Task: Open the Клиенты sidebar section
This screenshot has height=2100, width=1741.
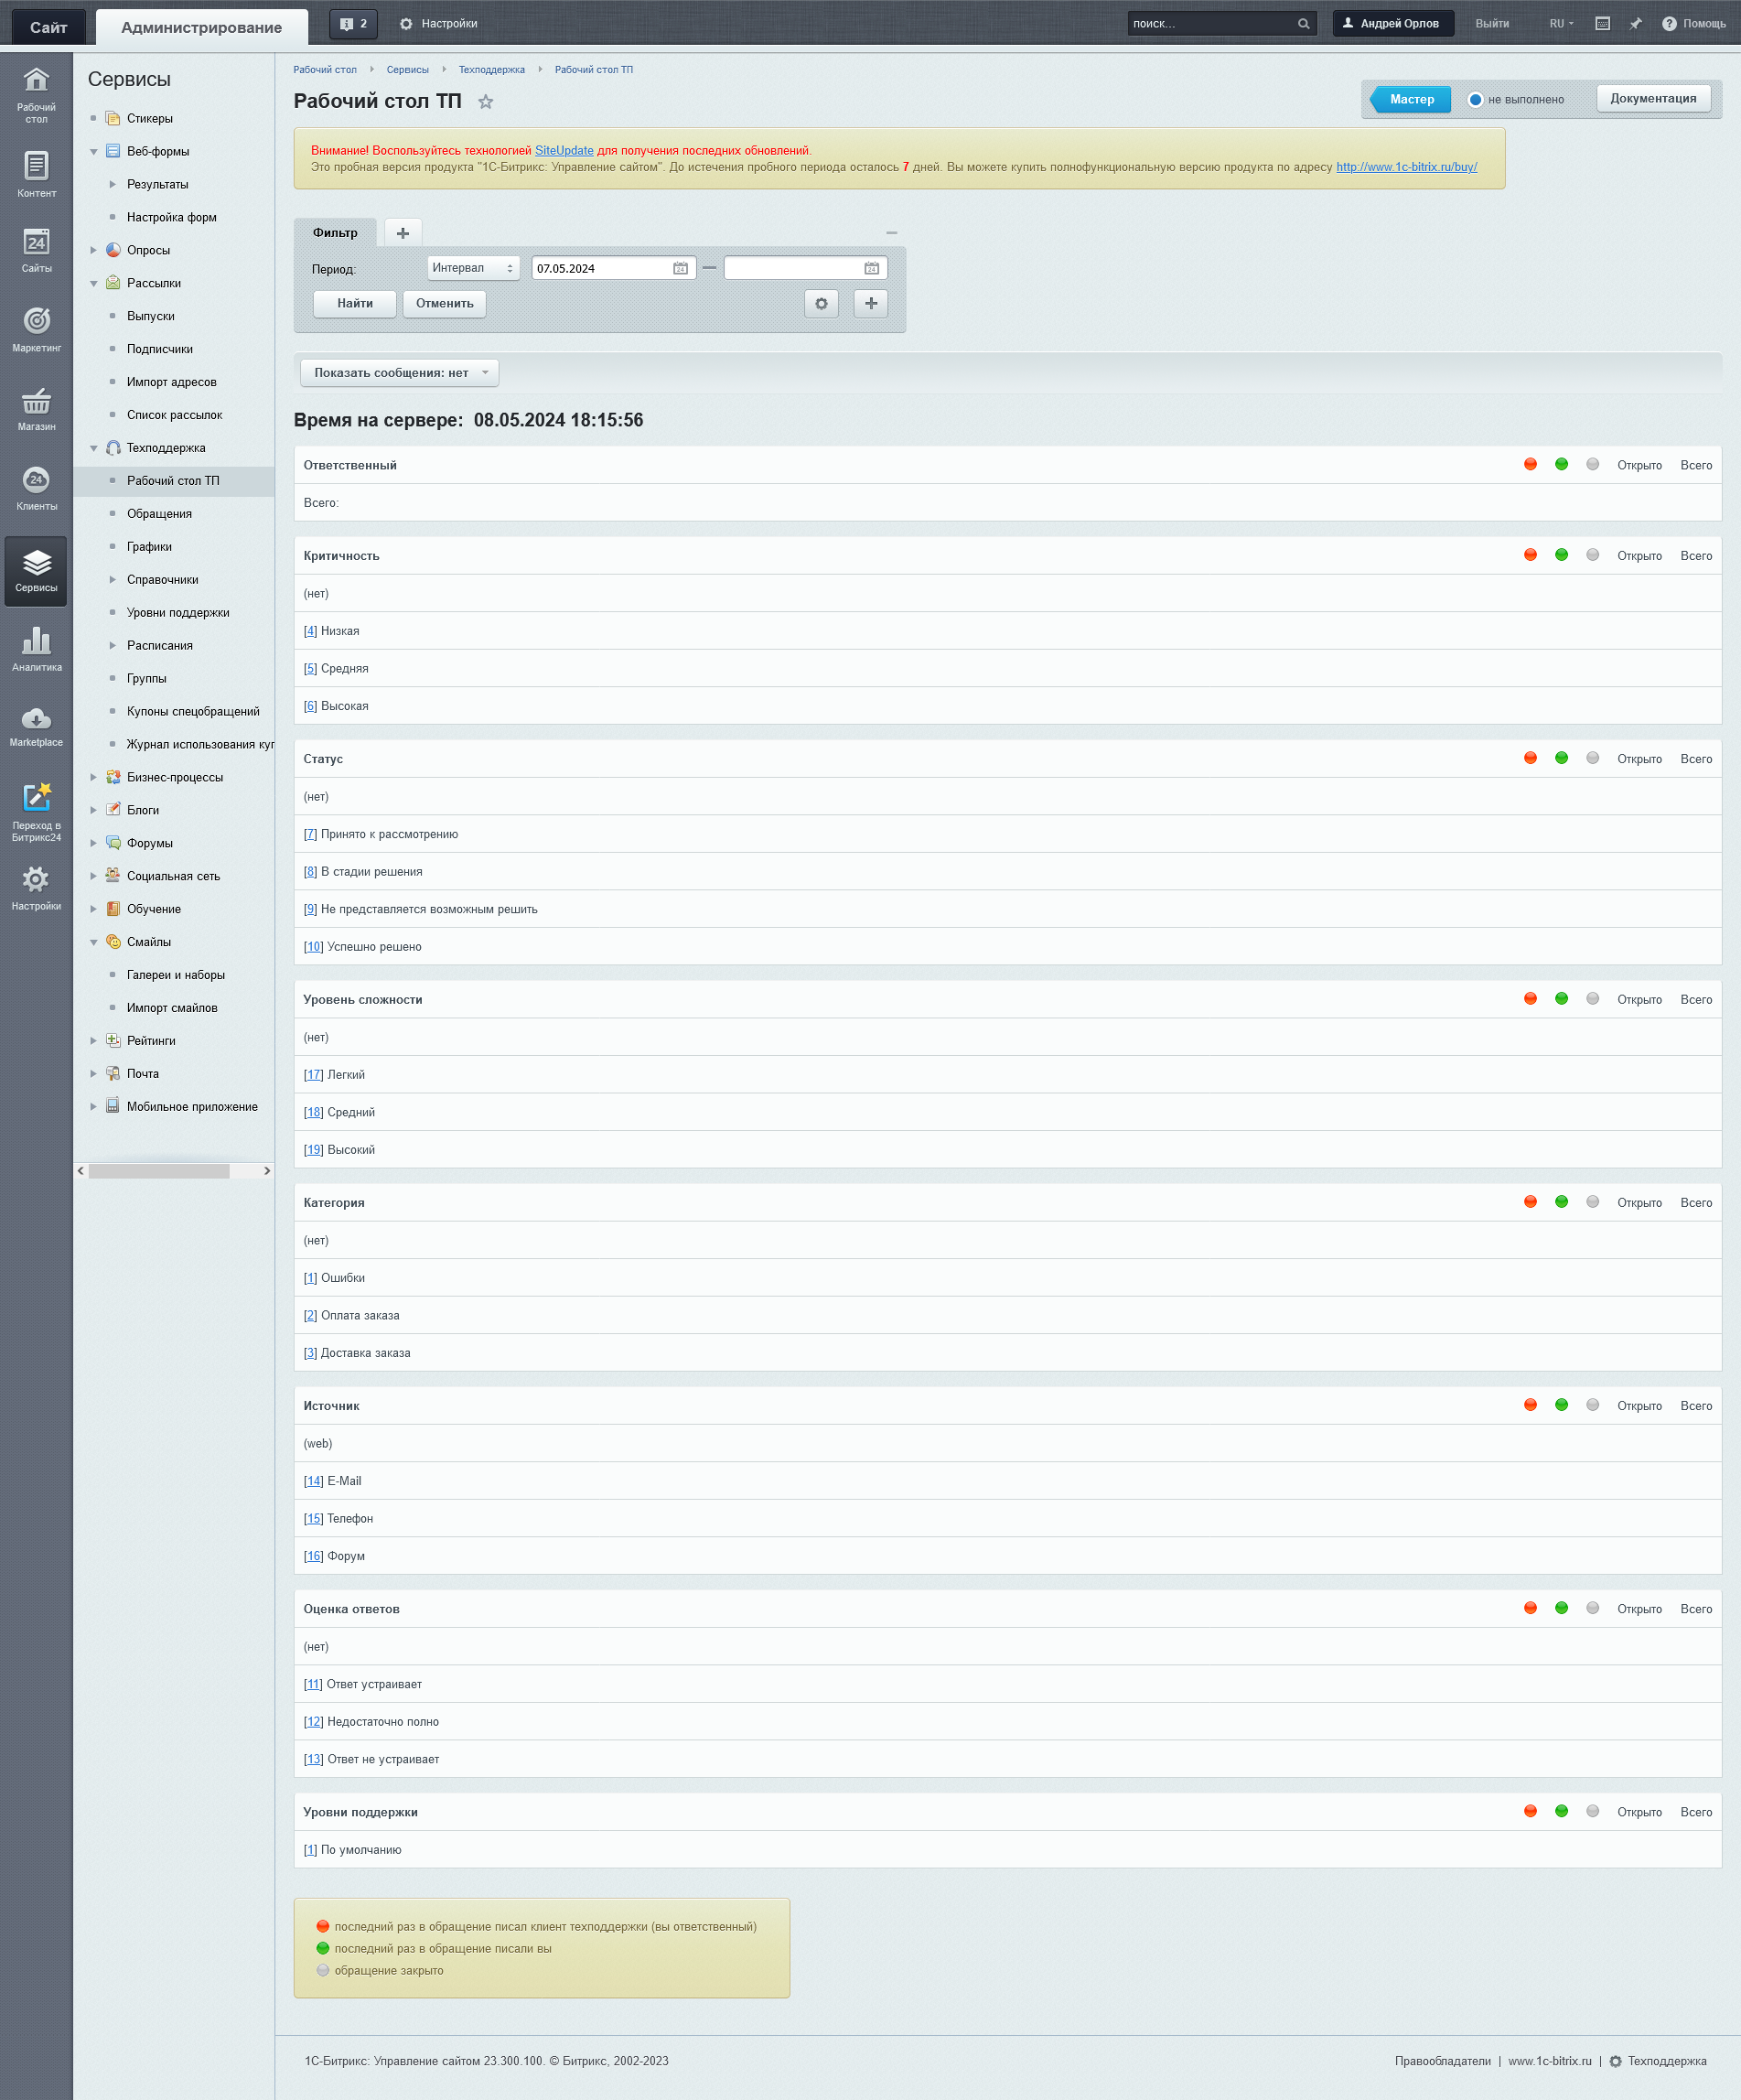Action: (36, 488)
